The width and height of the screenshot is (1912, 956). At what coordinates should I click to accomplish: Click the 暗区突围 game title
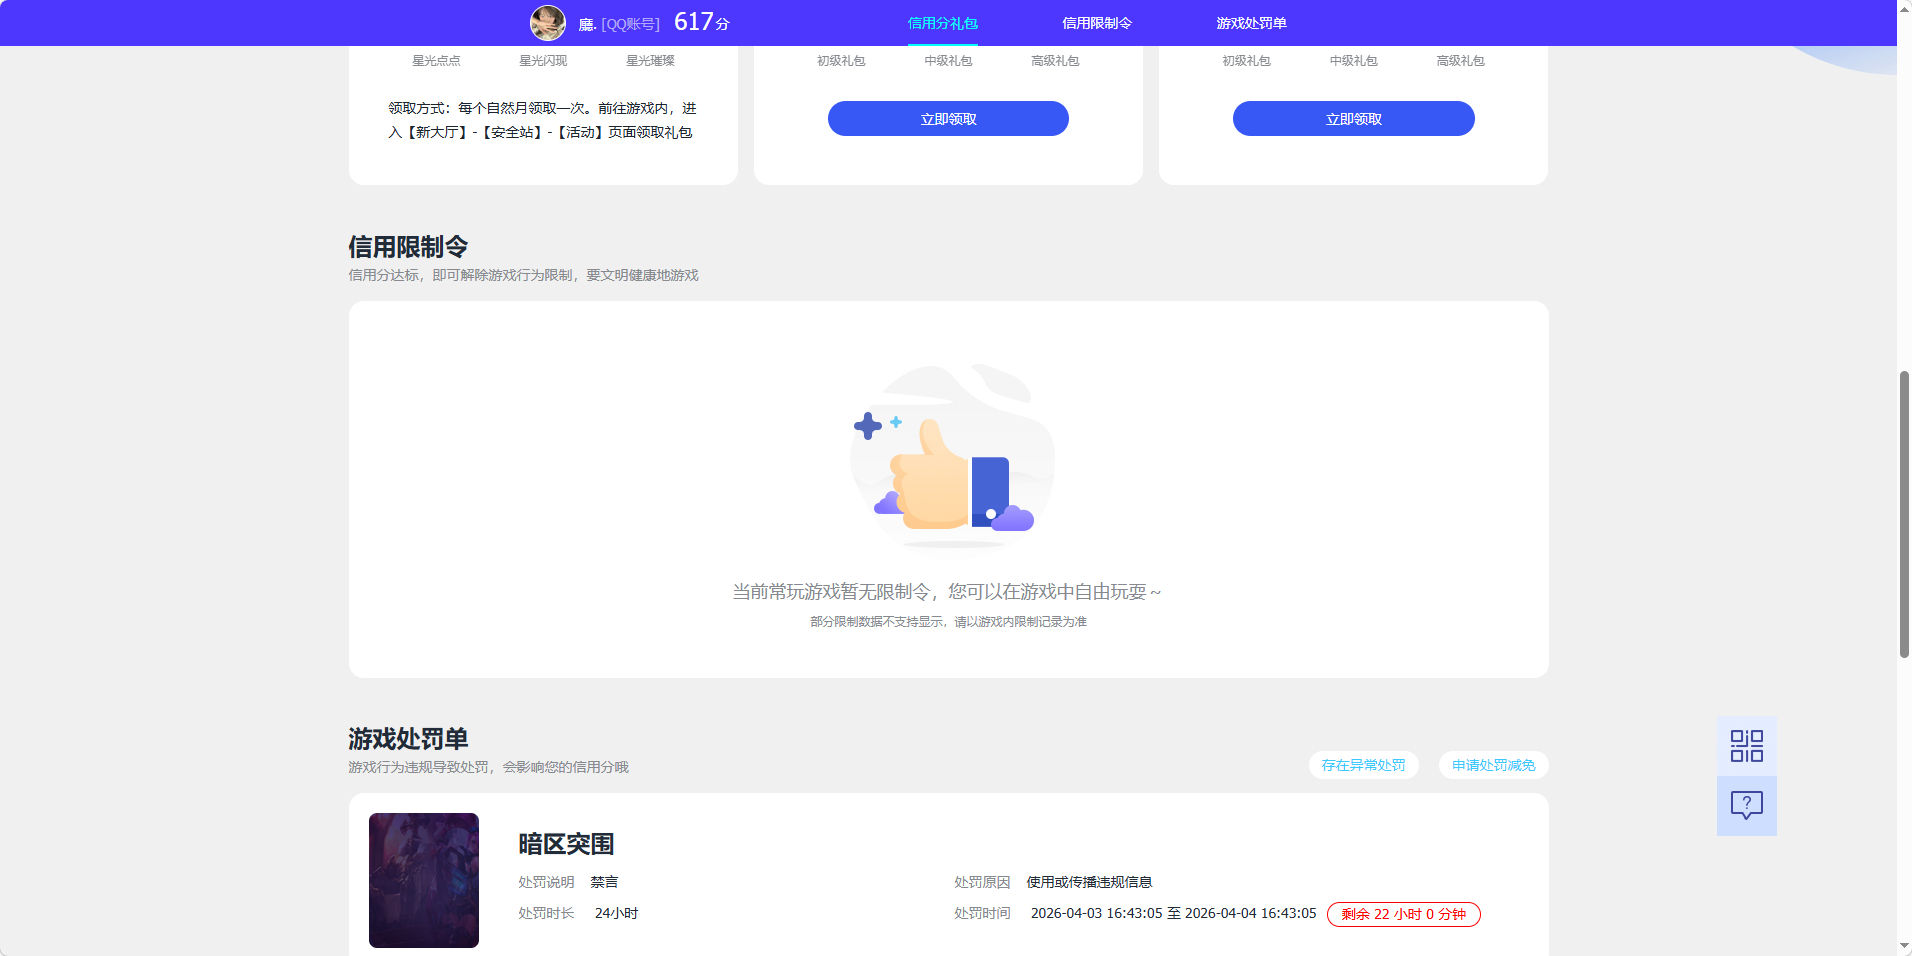[x=565, y=845]
